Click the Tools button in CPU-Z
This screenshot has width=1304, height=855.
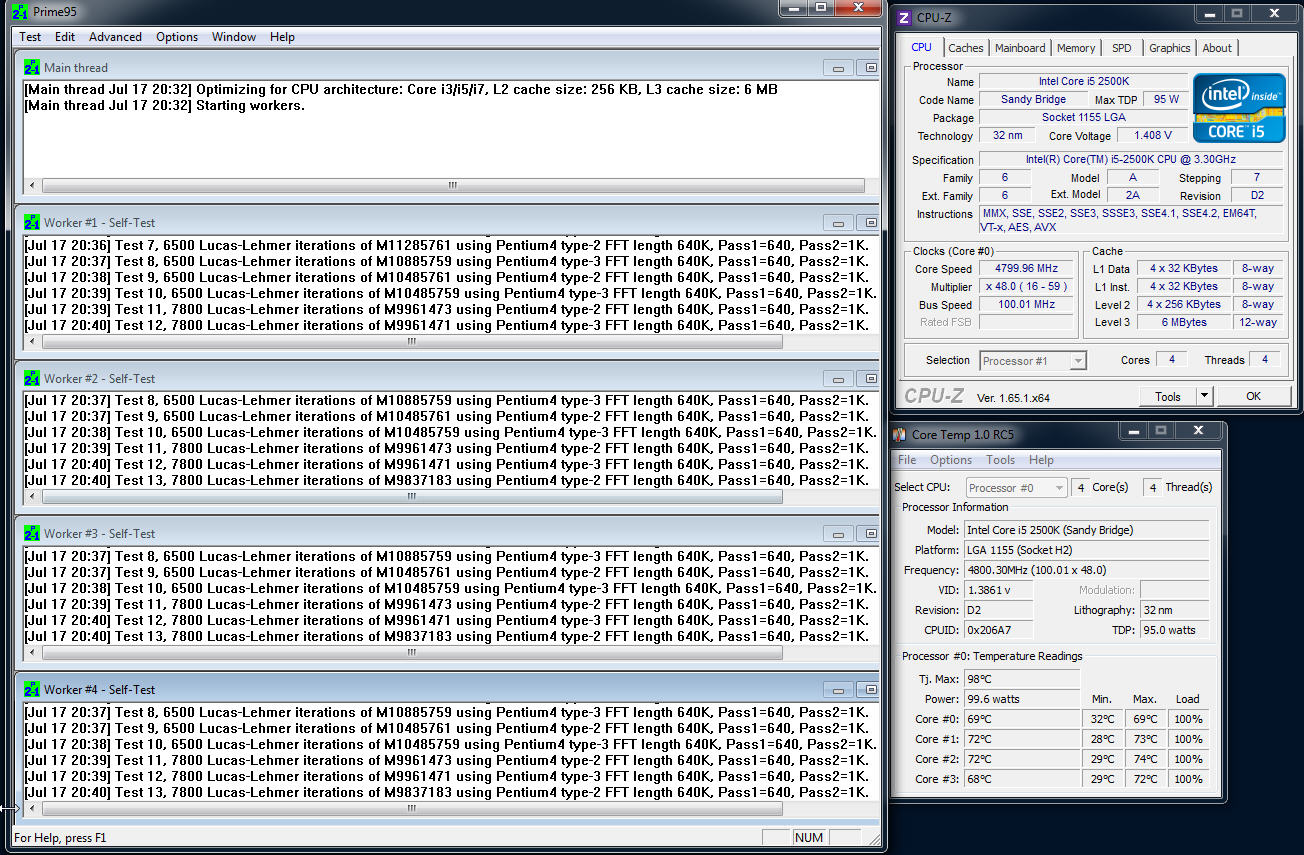[1168, 397]
